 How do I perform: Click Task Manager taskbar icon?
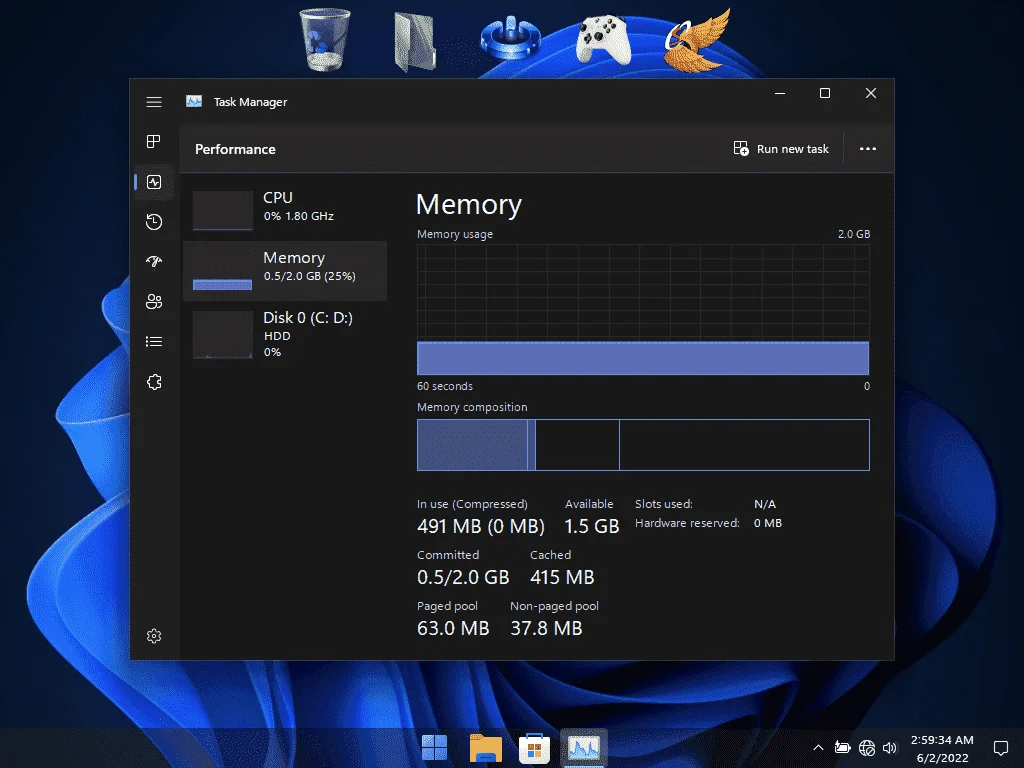click(584, 748)
